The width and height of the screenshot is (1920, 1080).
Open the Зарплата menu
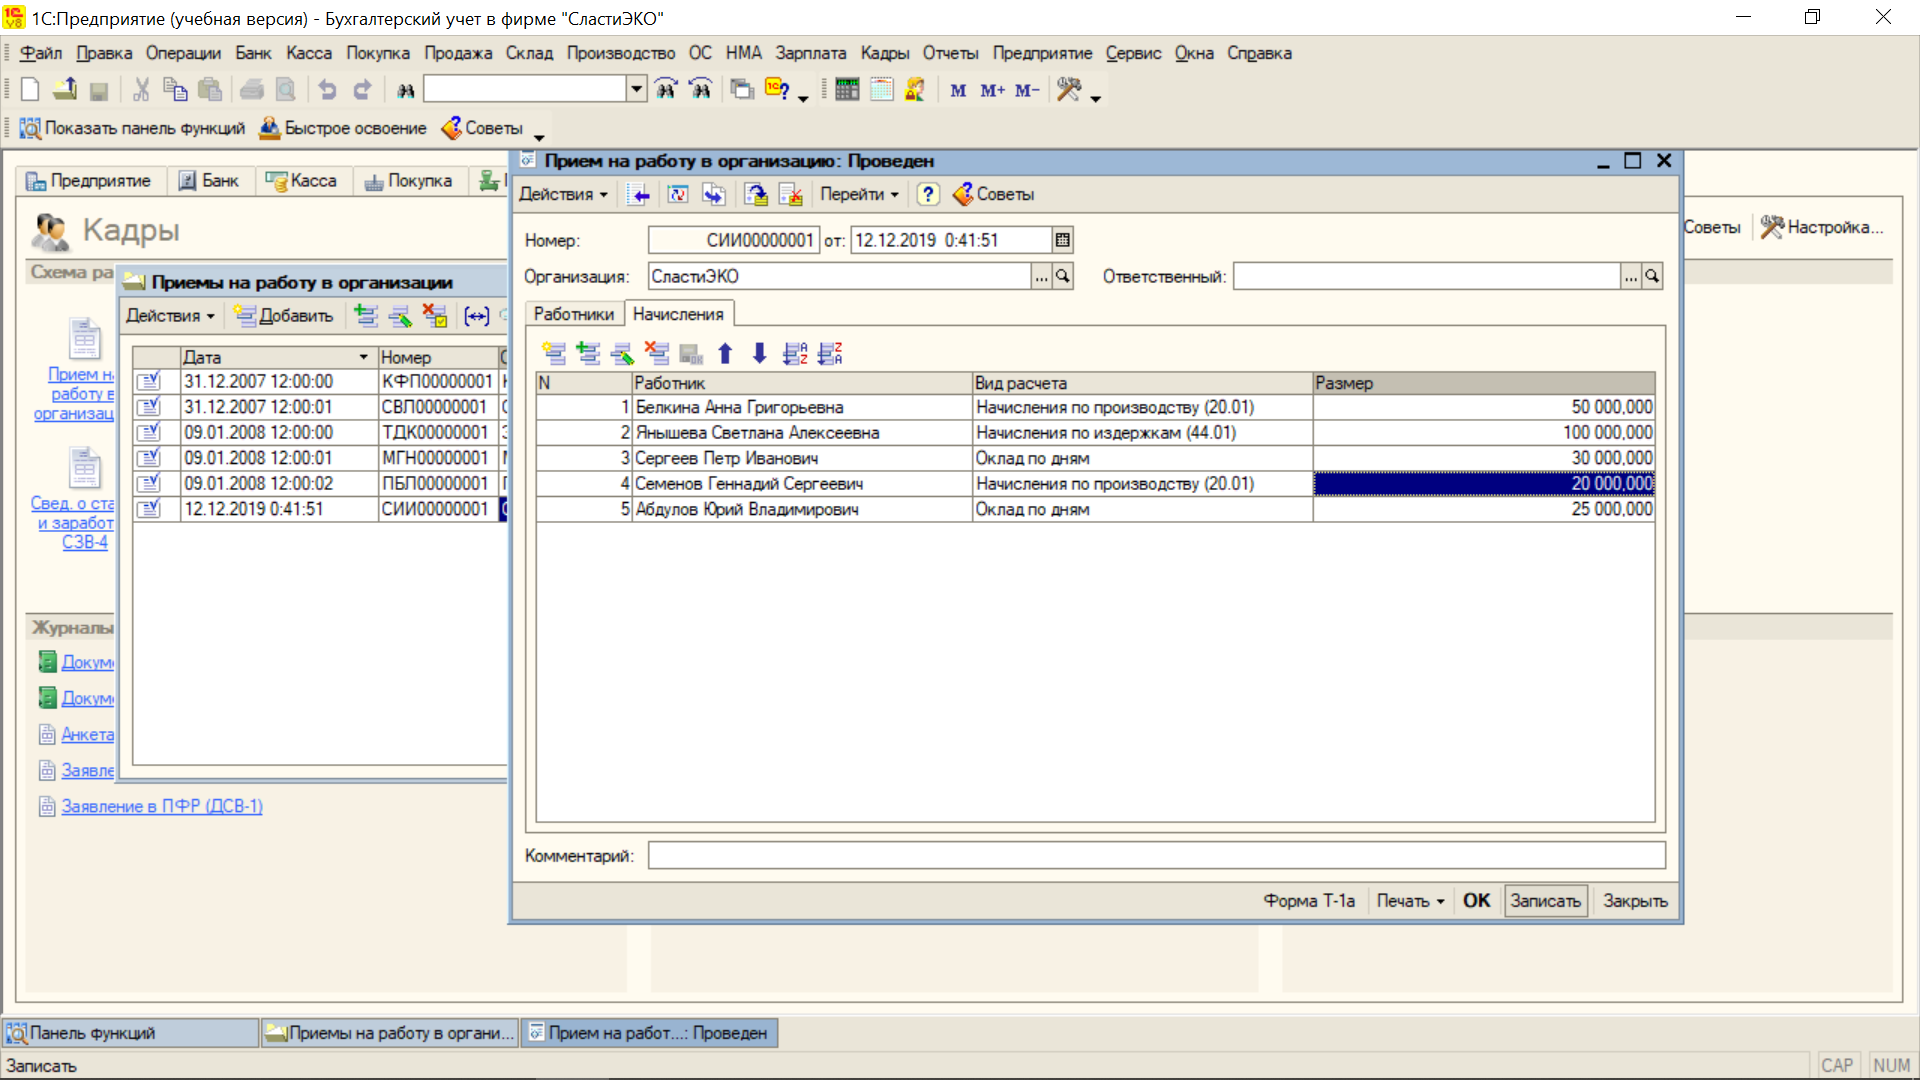[x=810, y=53]
